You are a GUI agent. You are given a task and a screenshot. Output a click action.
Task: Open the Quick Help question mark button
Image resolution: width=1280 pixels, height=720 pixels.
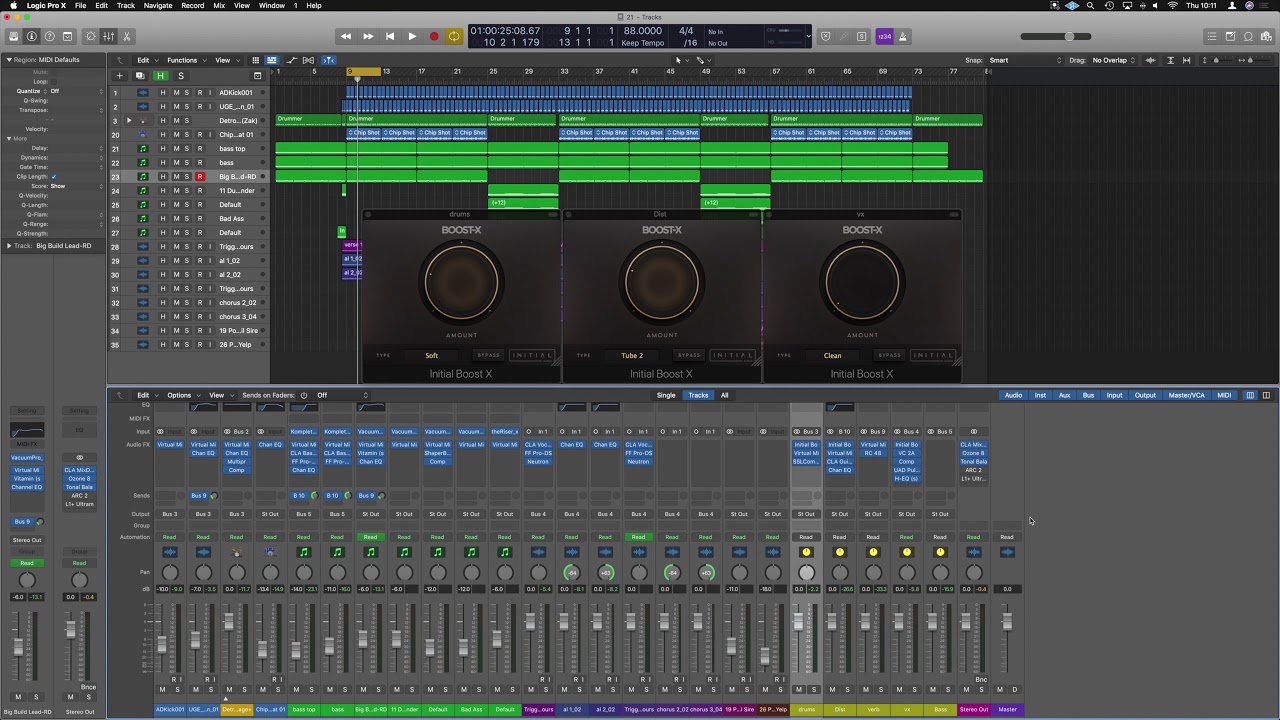pyautogui.click(x=50, y=37)
